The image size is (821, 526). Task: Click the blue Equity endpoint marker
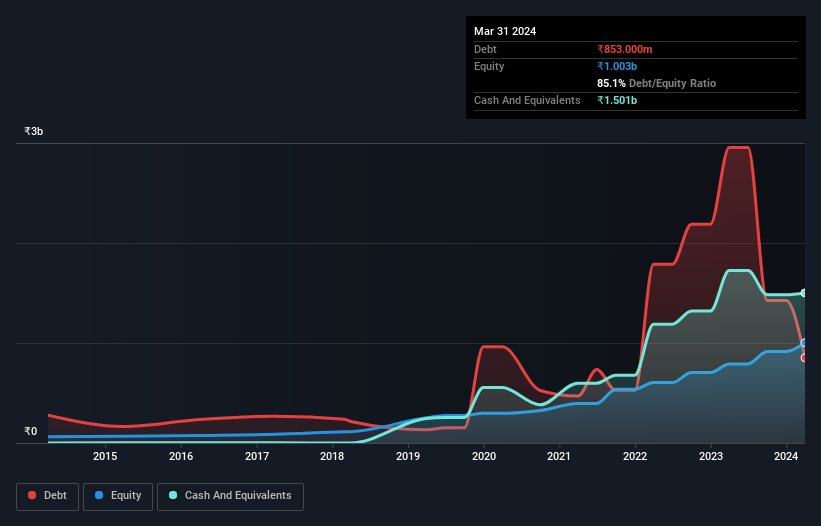[x=804, y=343]
